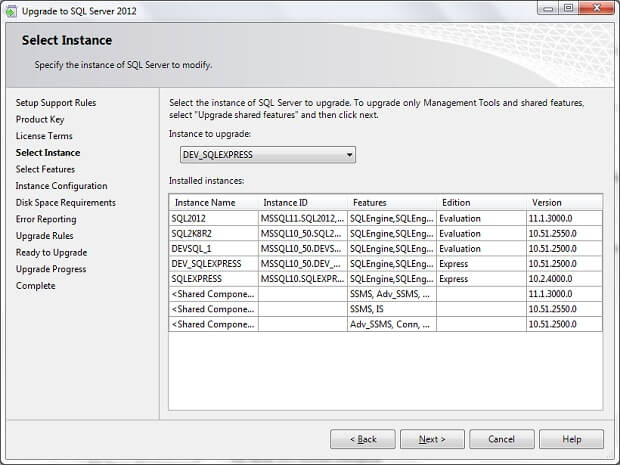
Task: Select the Select Features step
Action: (x=45, y=169)
